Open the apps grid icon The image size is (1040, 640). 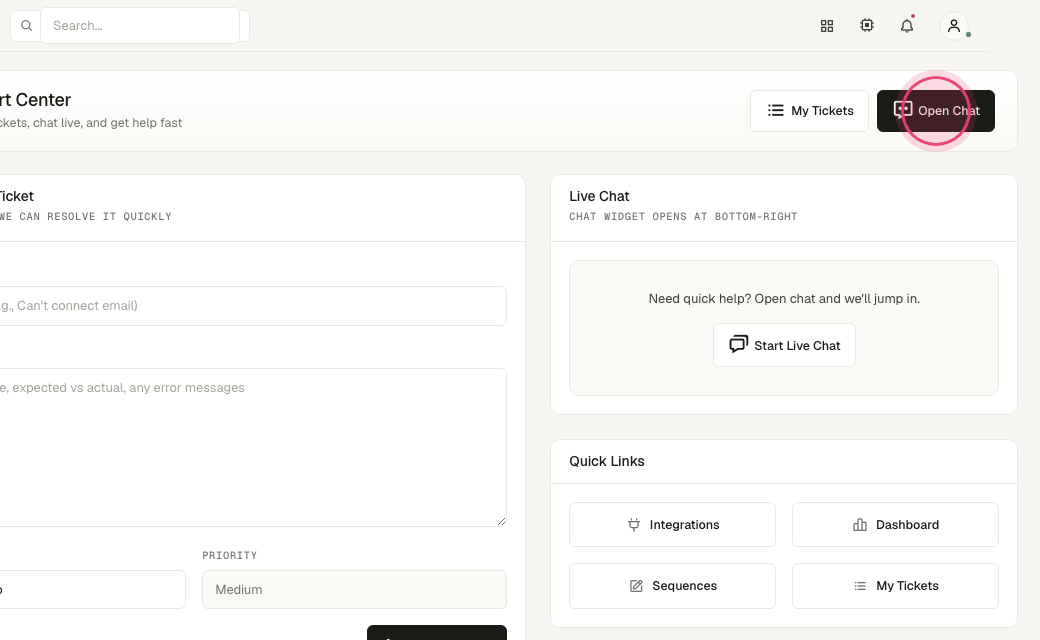[x=826, y=26]
